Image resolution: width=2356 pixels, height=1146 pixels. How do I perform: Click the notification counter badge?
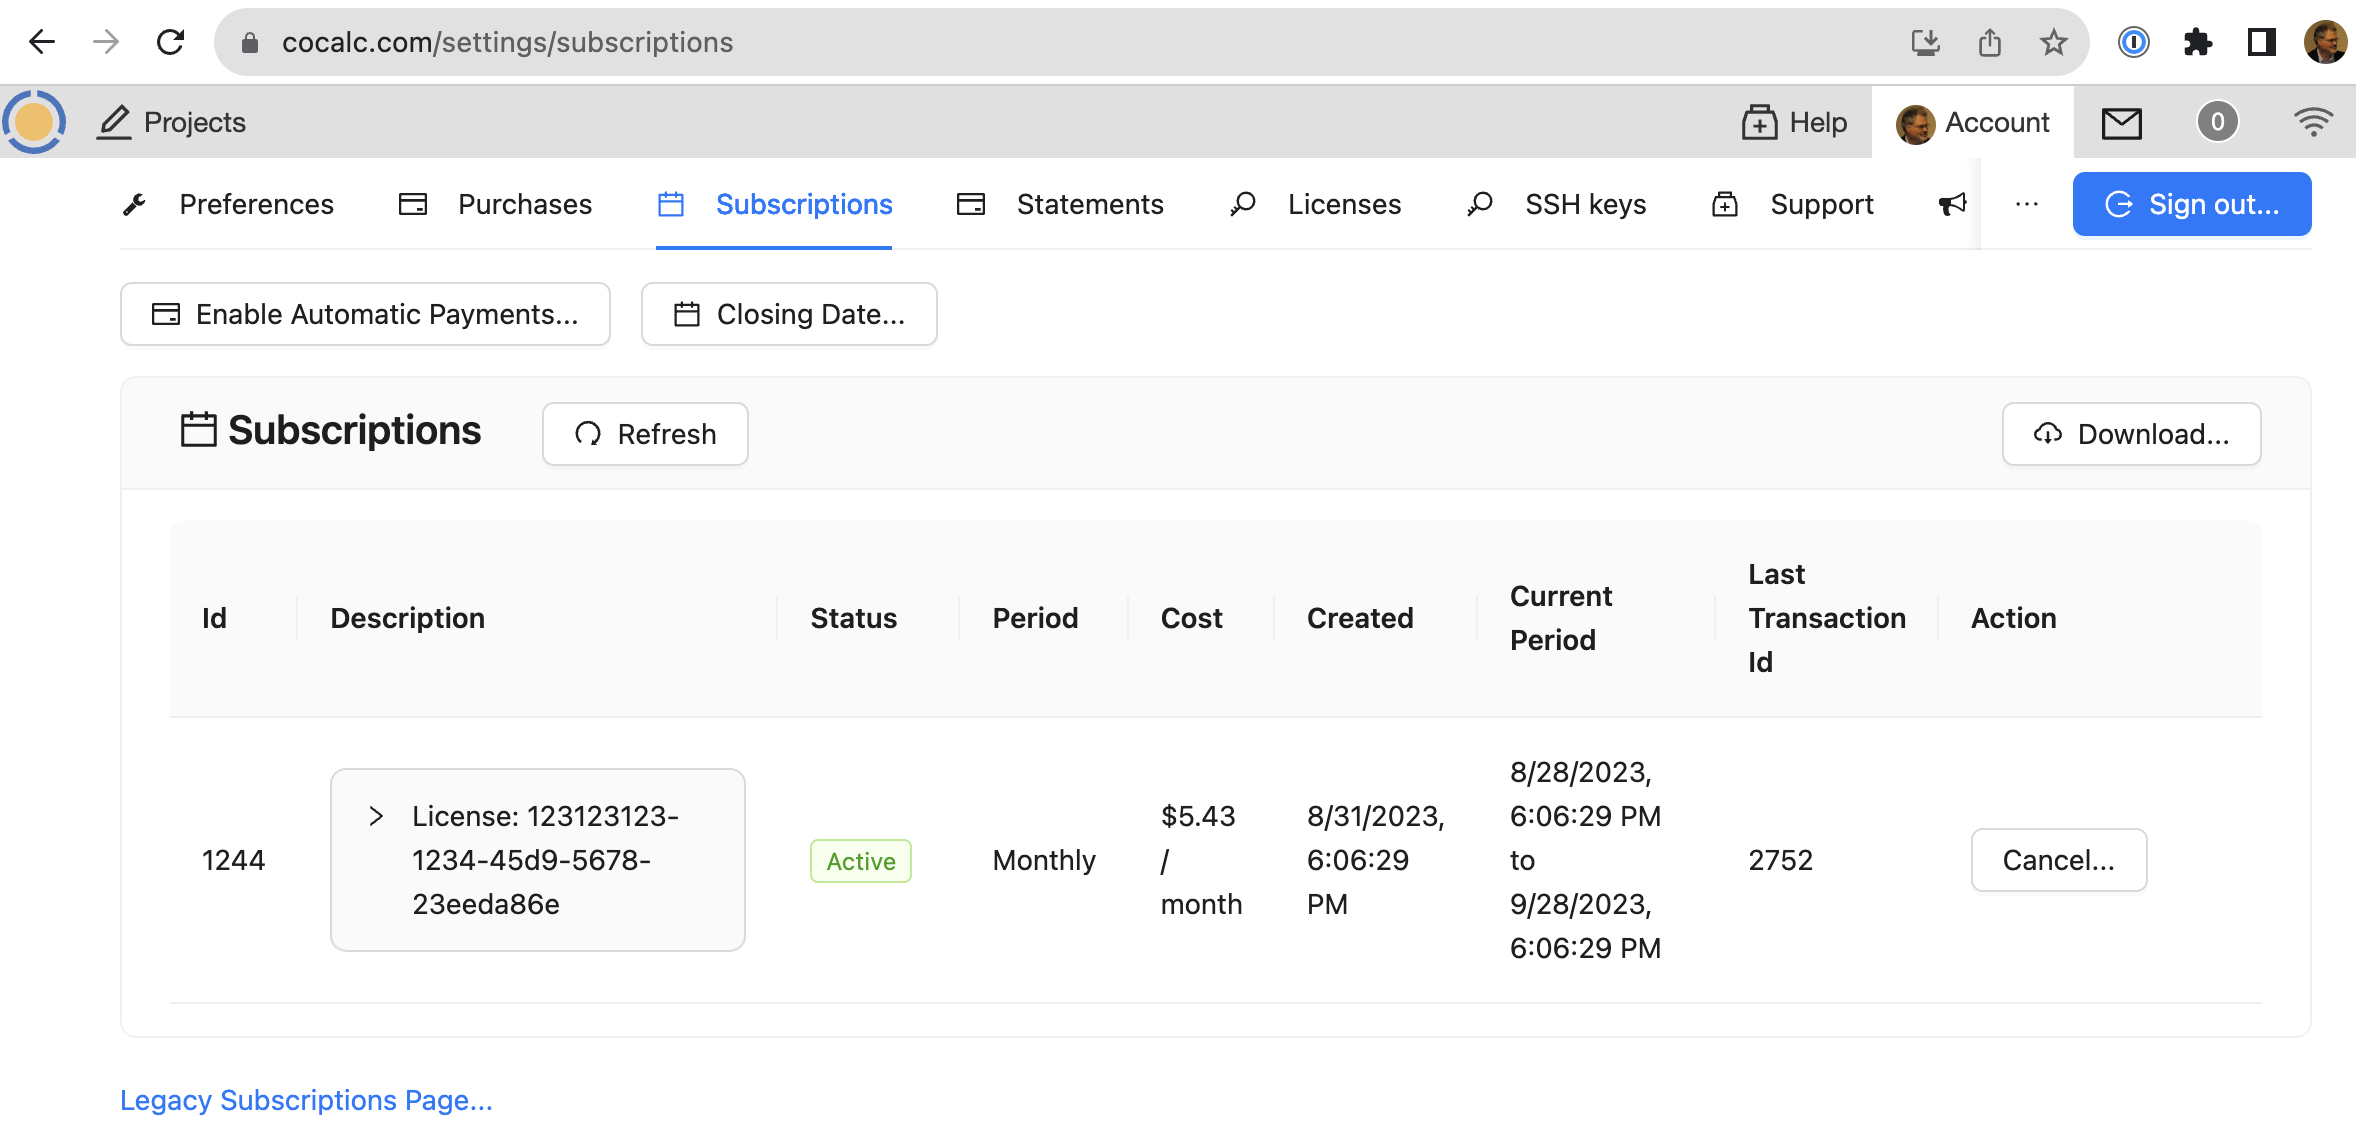click(x=2217, y=122)
